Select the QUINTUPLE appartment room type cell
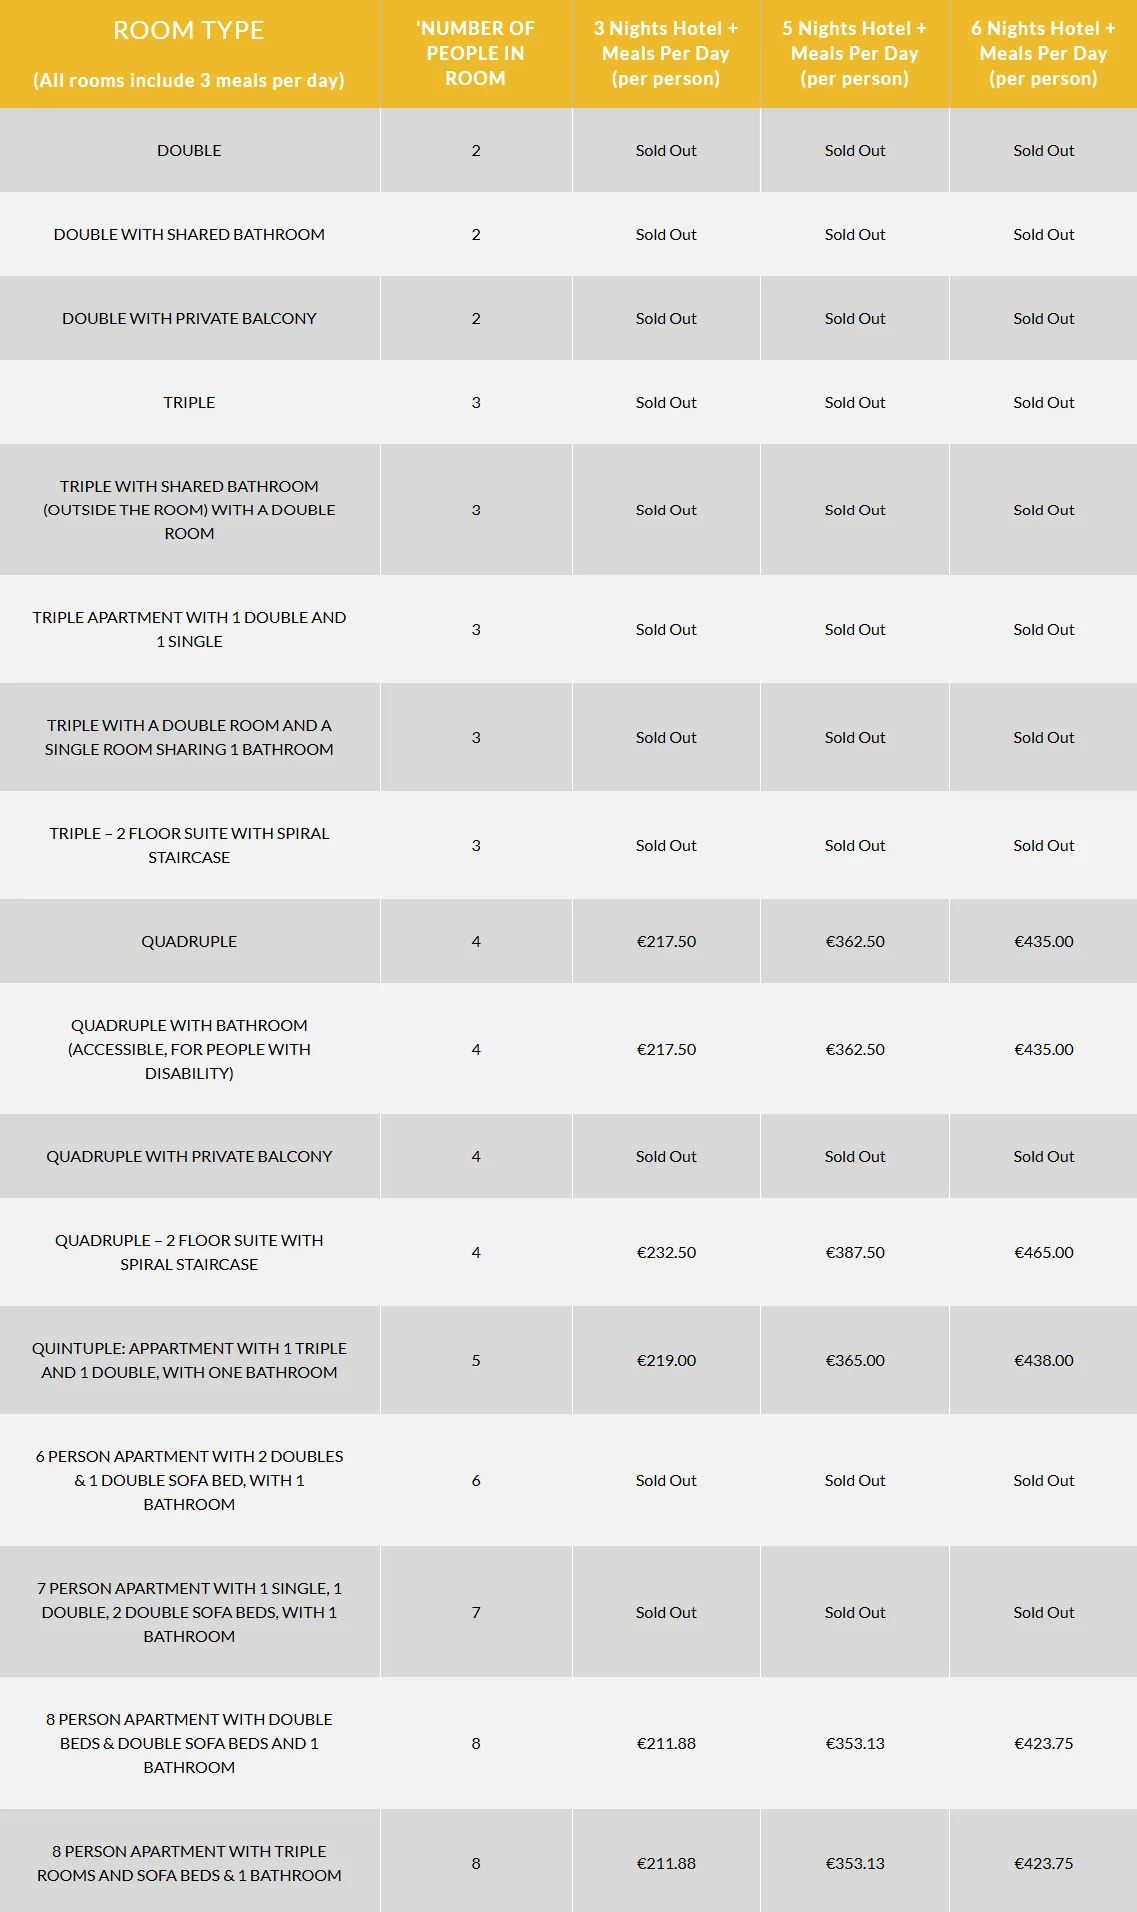 pos(189,1360)
